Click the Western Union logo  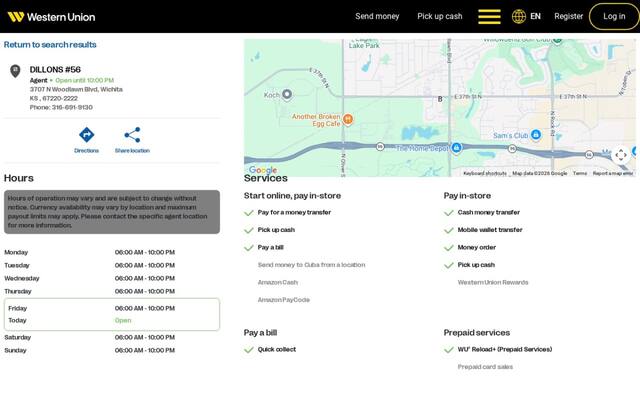coord(51,17)
